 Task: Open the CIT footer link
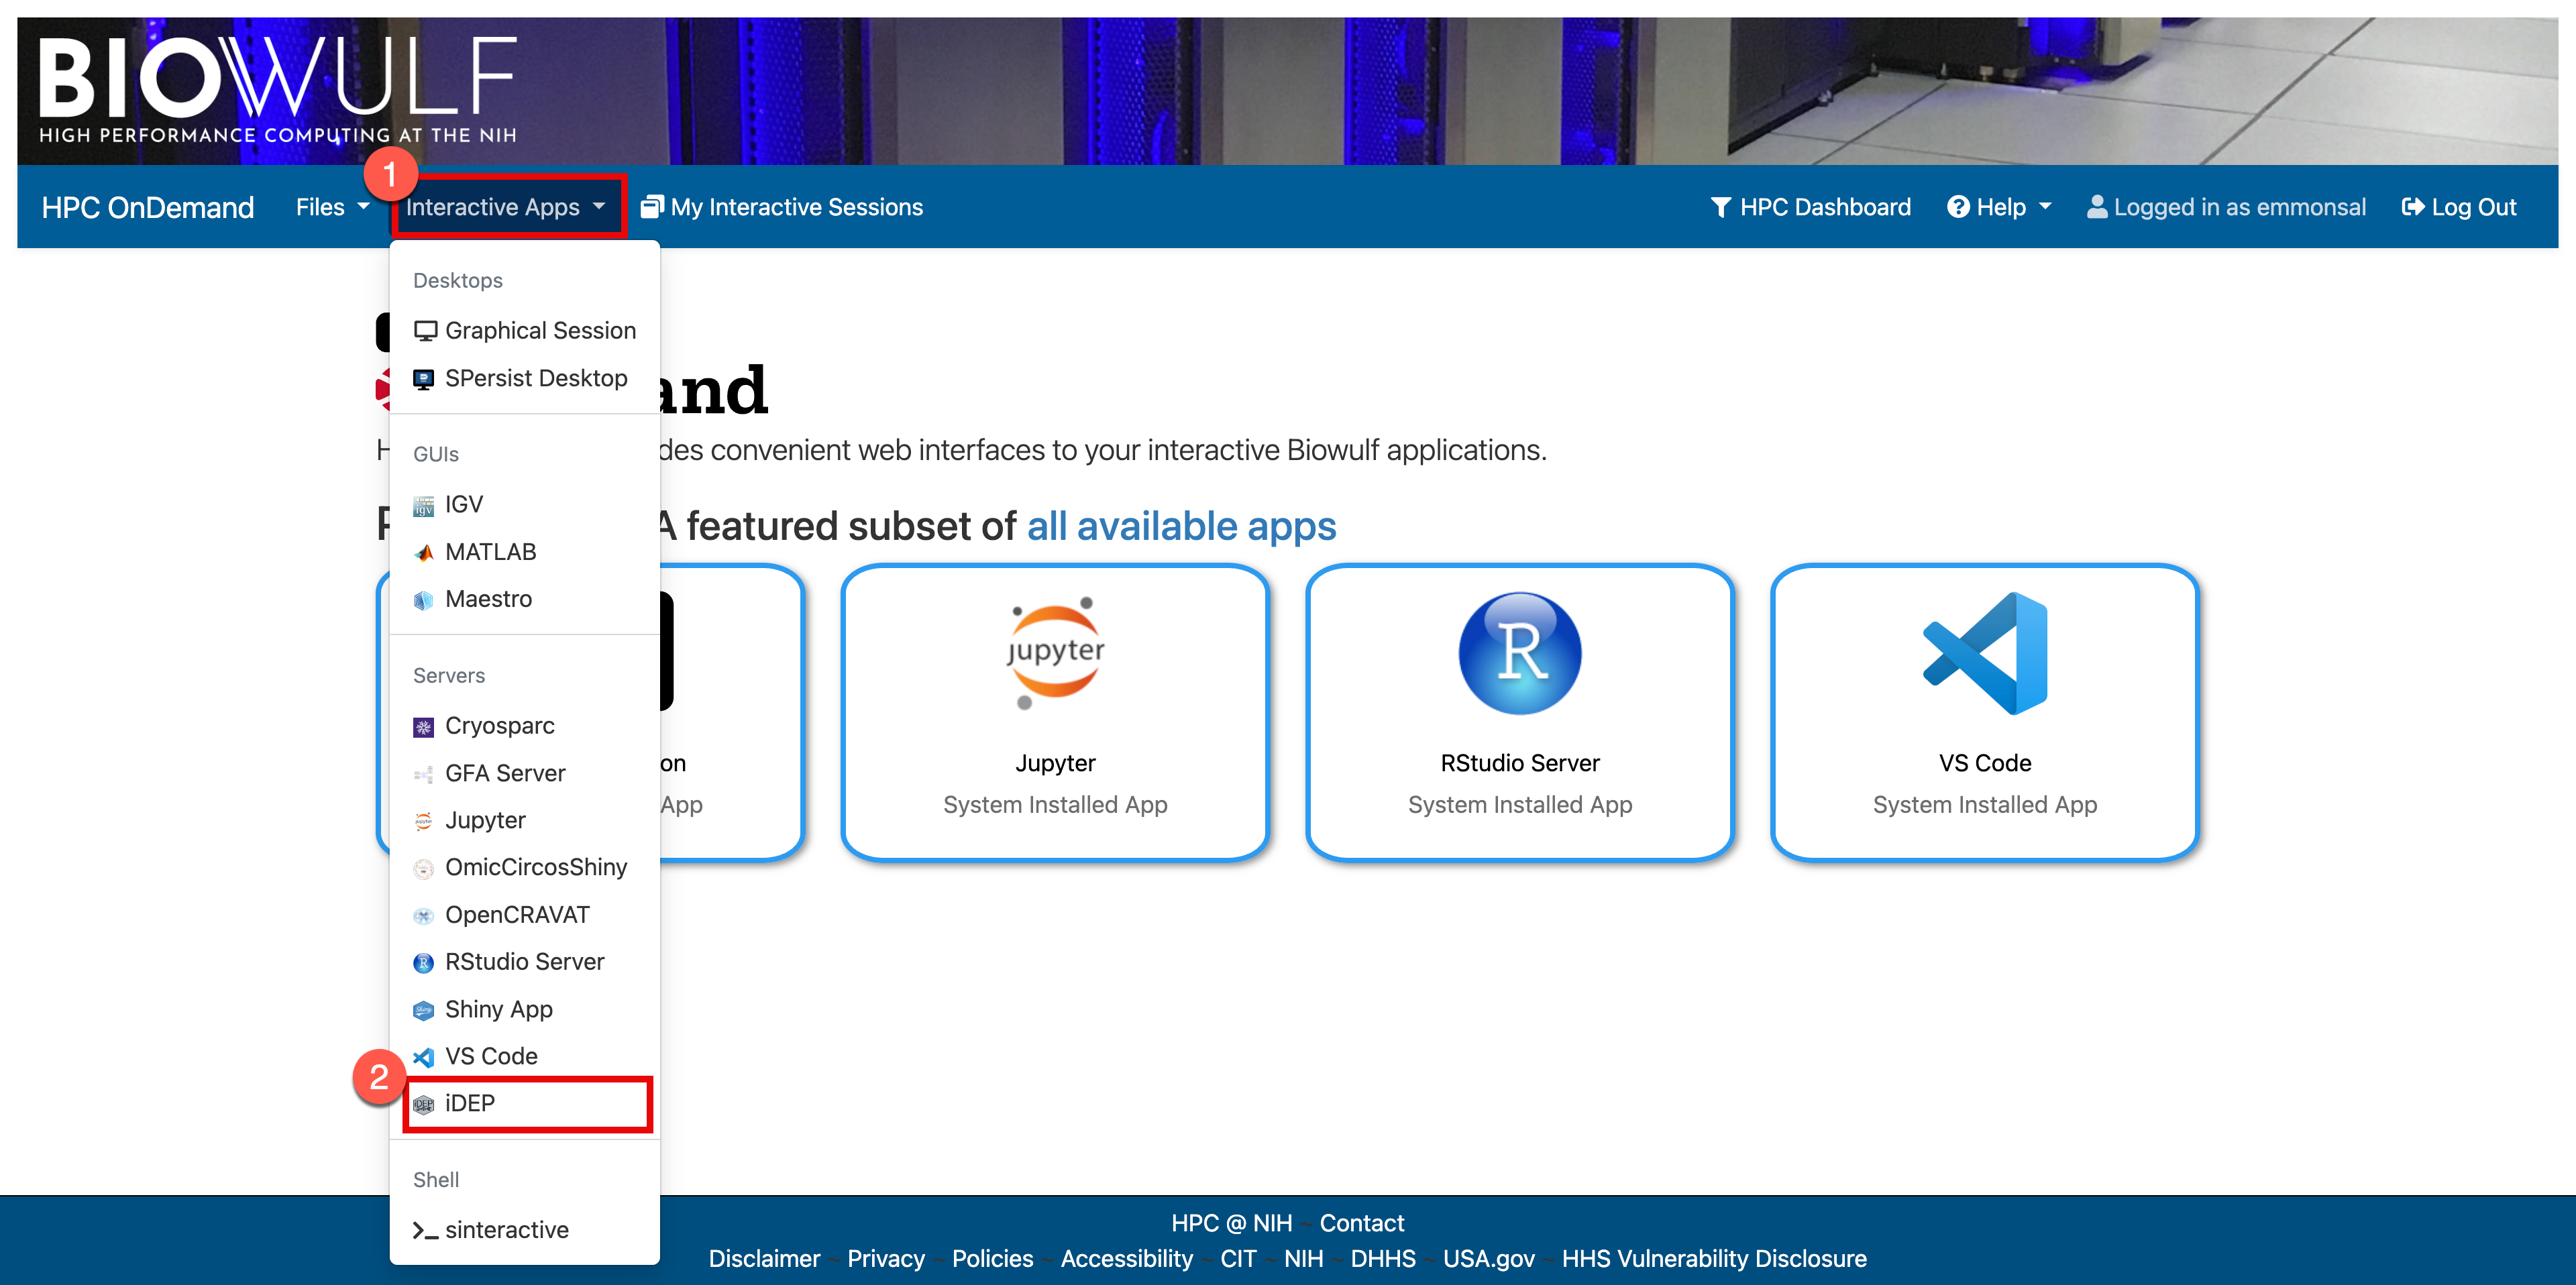pyautogui.click(x=1238, y=1259)
